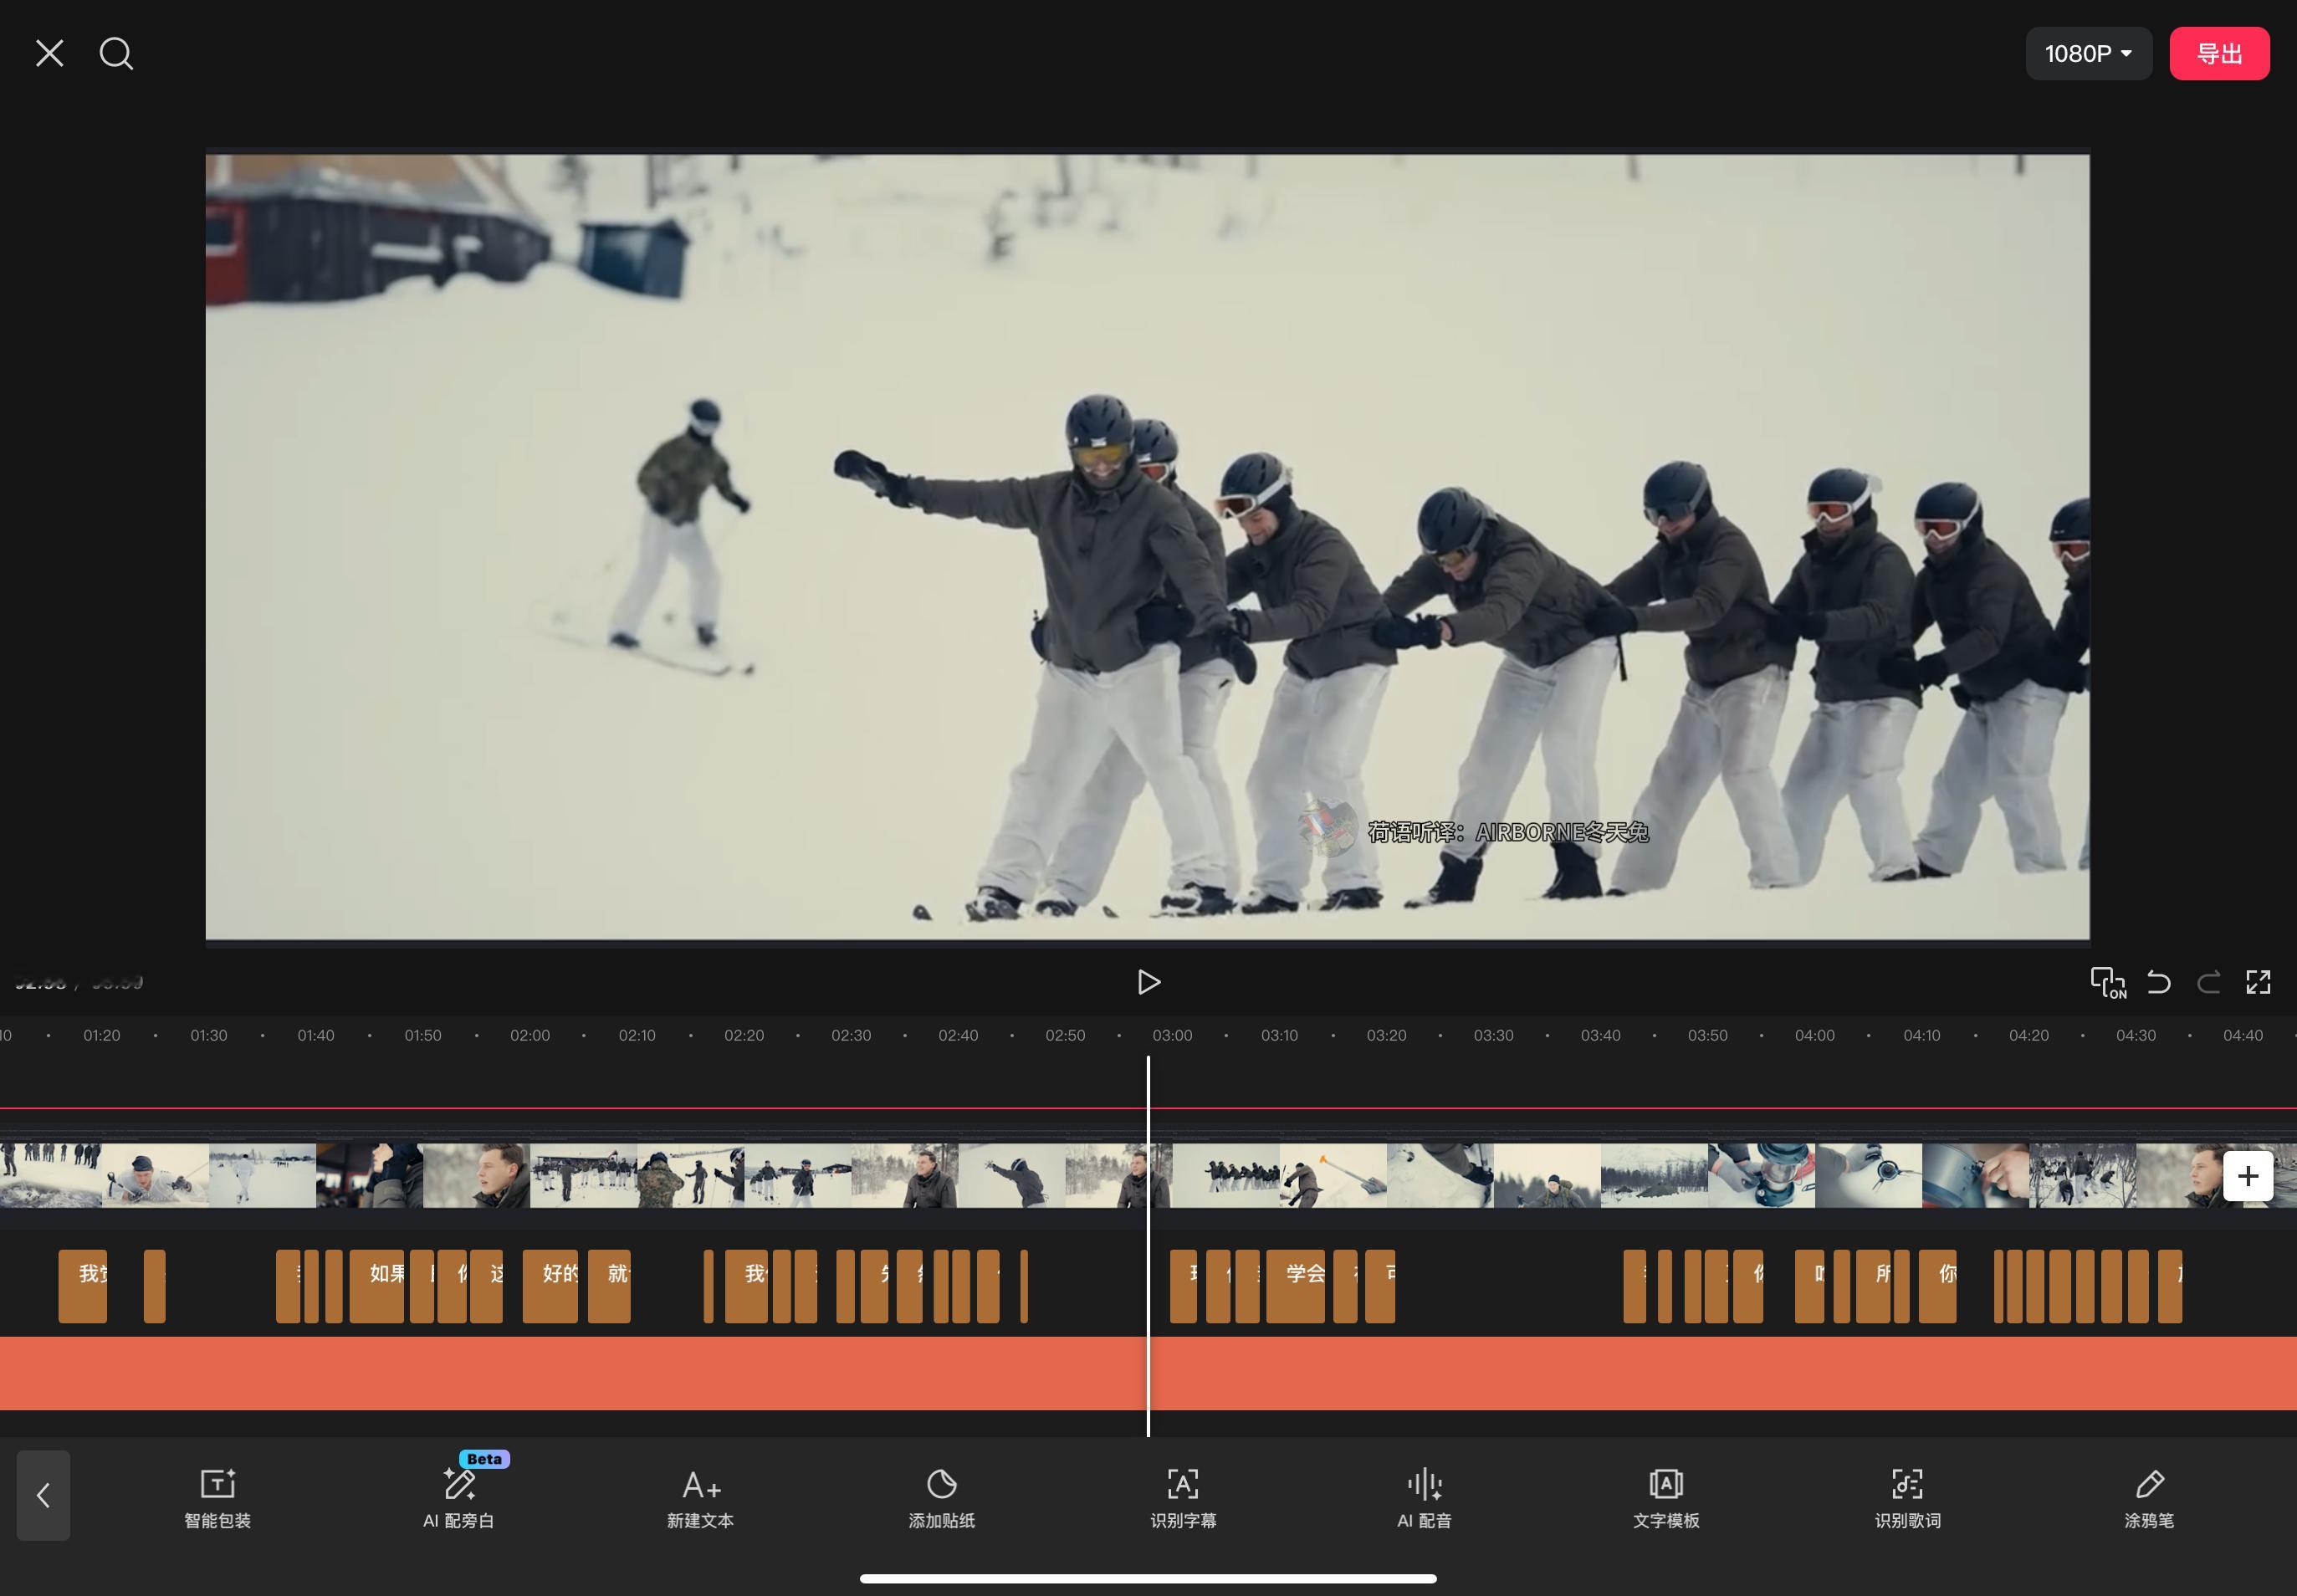Select the subtitle clip labeled 如果

point(377,1286)
